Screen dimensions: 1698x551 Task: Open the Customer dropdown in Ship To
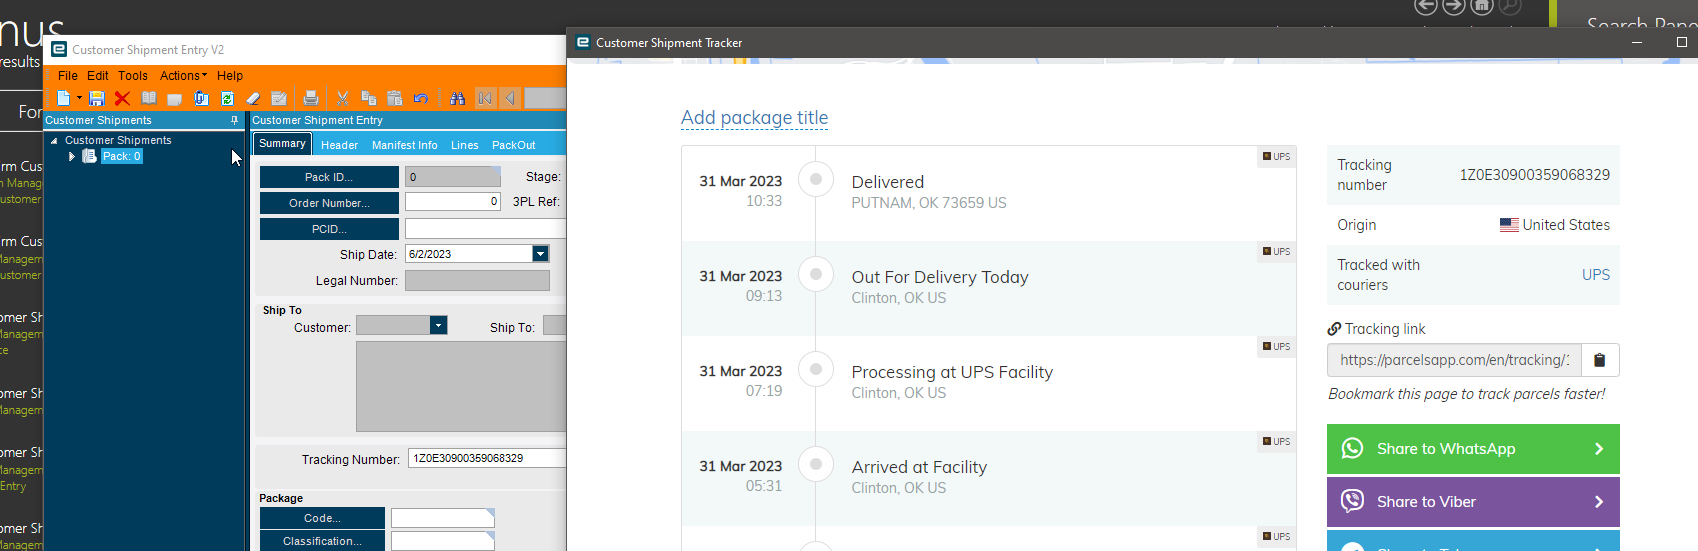click(438, 326)
